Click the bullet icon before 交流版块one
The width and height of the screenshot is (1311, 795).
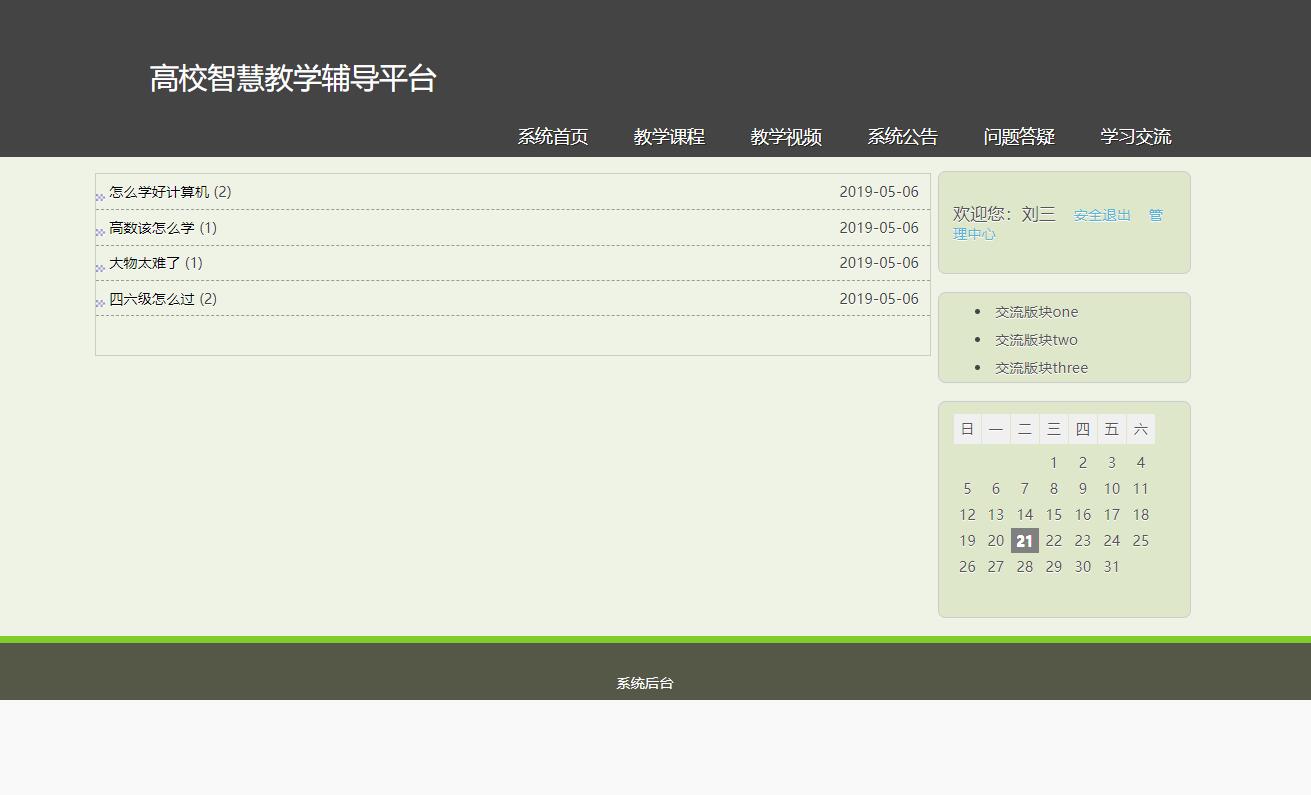pos(977,312)
